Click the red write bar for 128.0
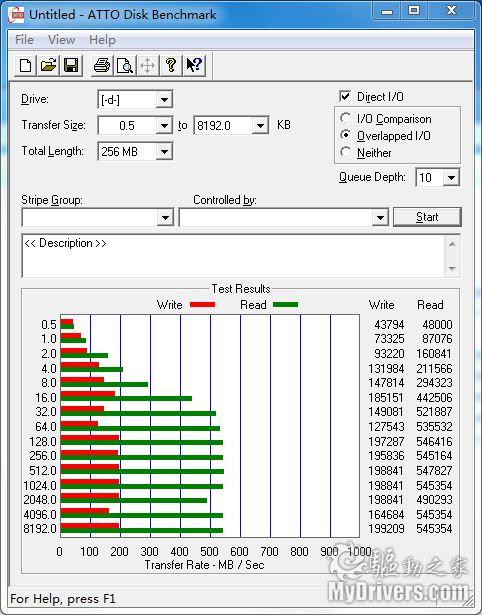The height and width of the screenshot is (615, 482). click(x=89, y=438)
